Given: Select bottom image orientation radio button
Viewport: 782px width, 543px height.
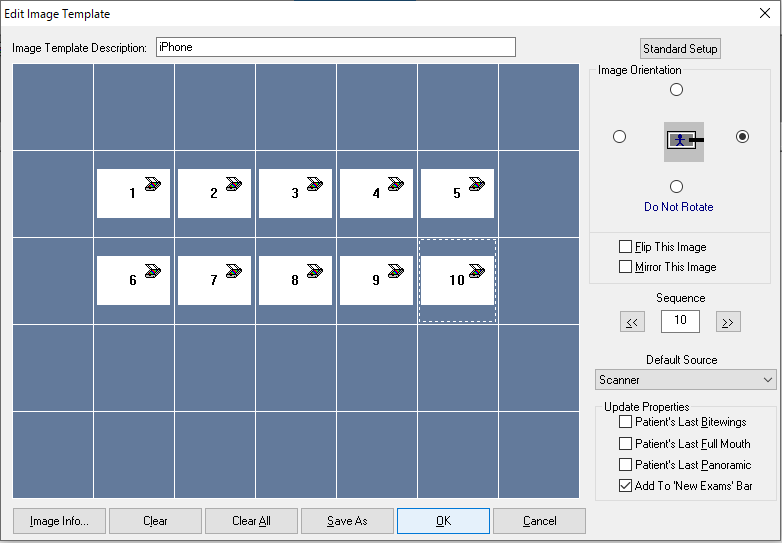Looking at the screenshot, I should pos(676,186).
